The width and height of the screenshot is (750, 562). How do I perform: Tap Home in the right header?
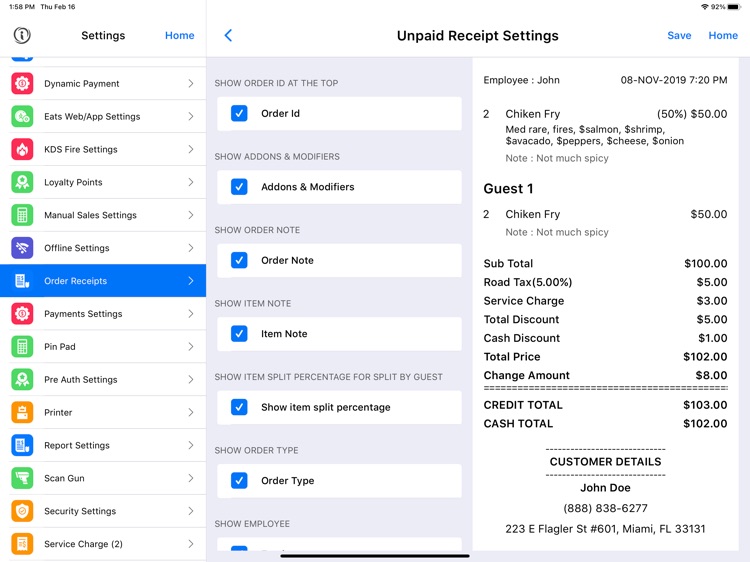[x=723, y=35]
